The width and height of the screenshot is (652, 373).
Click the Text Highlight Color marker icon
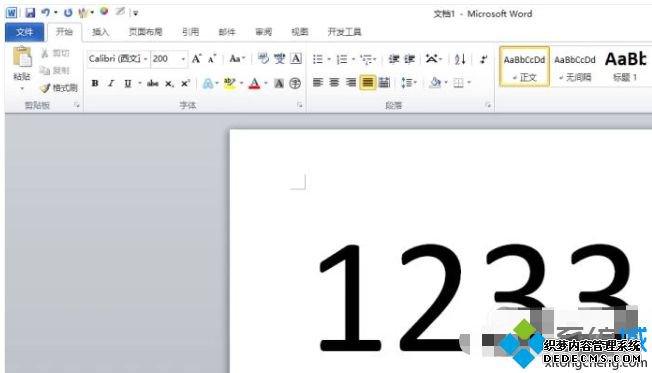[229, 84]
